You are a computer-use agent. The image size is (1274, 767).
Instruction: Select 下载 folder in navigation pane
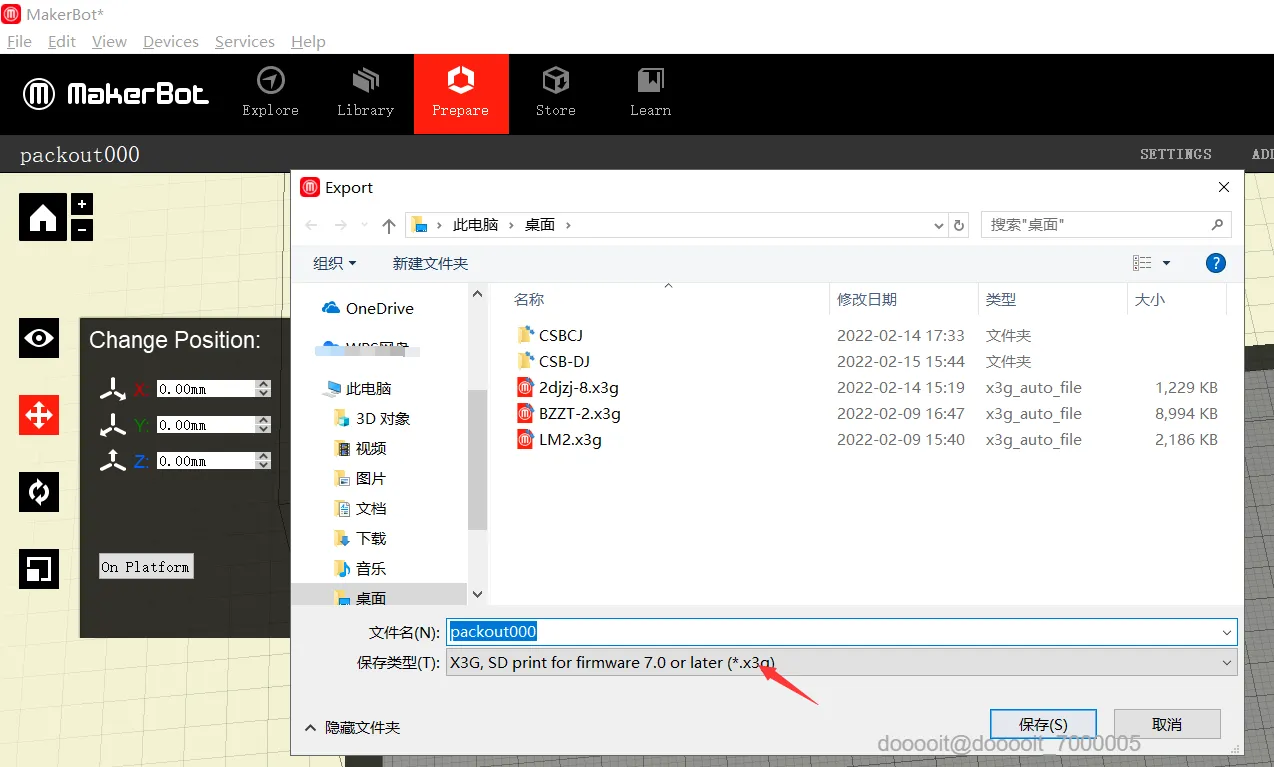[x=360, y=539]
